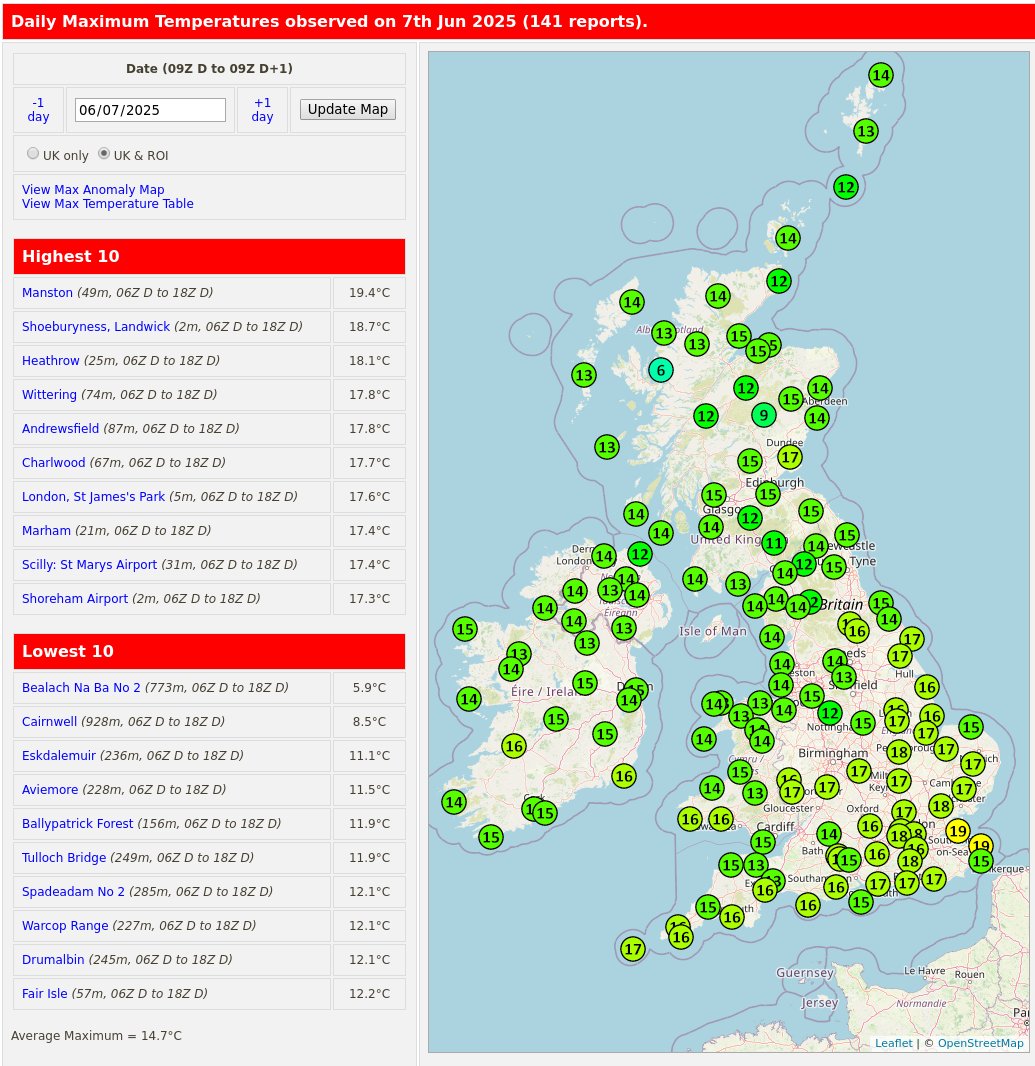1035x1066 pixels.
Task: Click the date input field showing 06/07/2025
Action: [x=150, y=110]
